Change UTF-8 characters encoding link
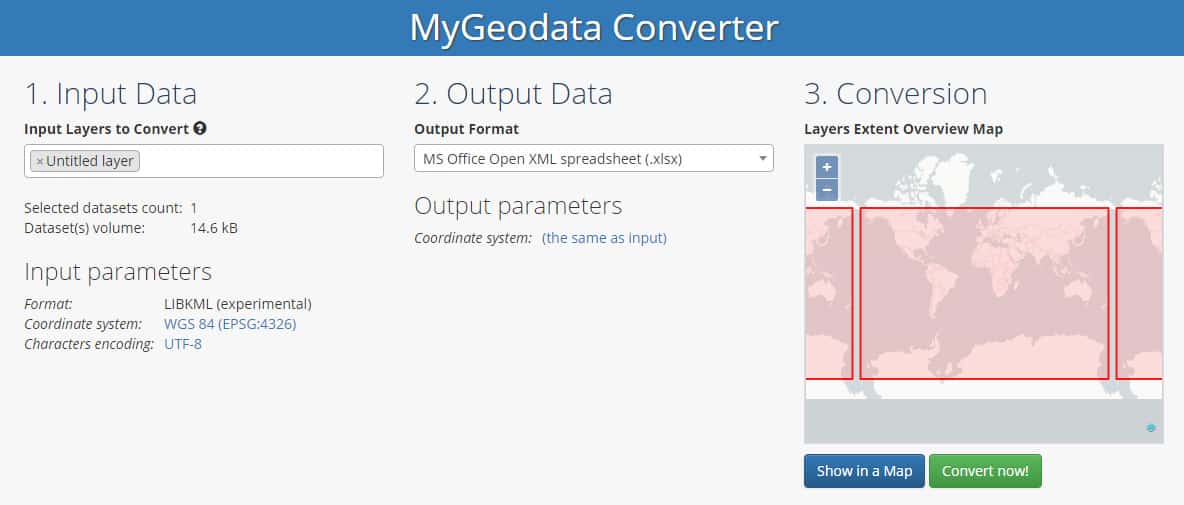The width and height of the screenshot is (1184, 505). [183, 344]
